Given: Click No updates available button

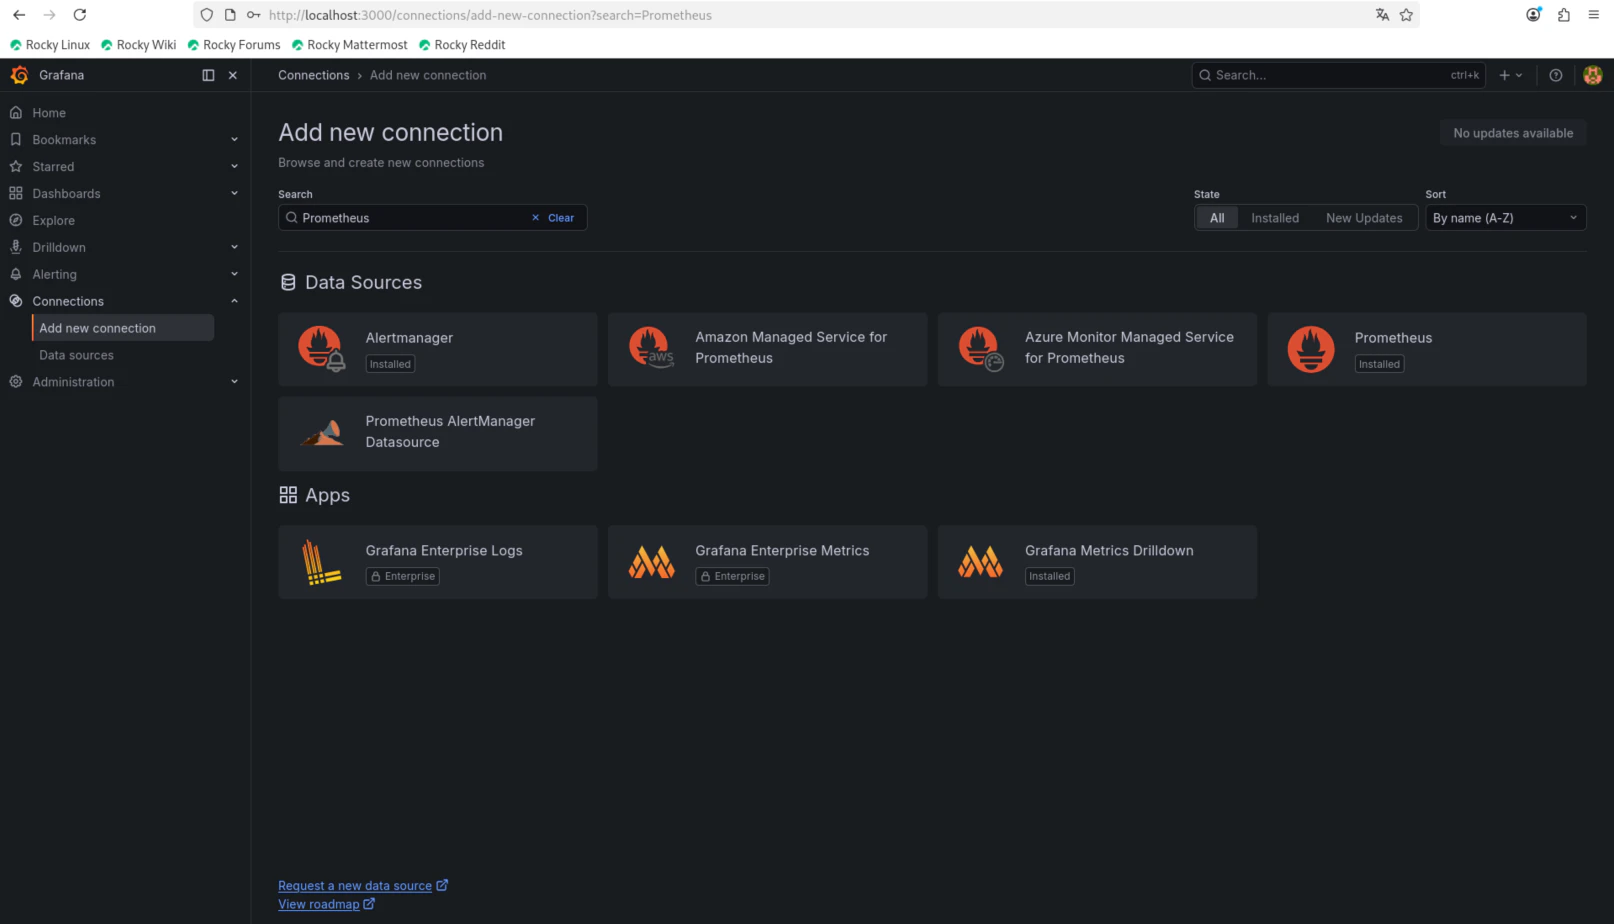Looking at the screenshot, I should pyautogui.click(x=1513, y=133).
